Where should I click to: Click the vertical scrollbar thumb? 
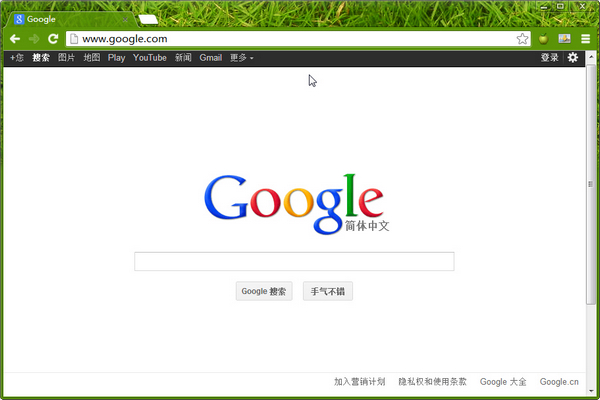pyautogui.click(x=591, y=184)
